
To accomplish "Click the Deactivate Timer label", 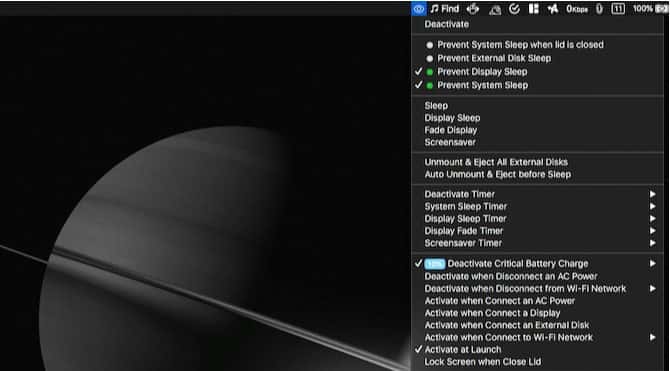I will tap(459, 194).
